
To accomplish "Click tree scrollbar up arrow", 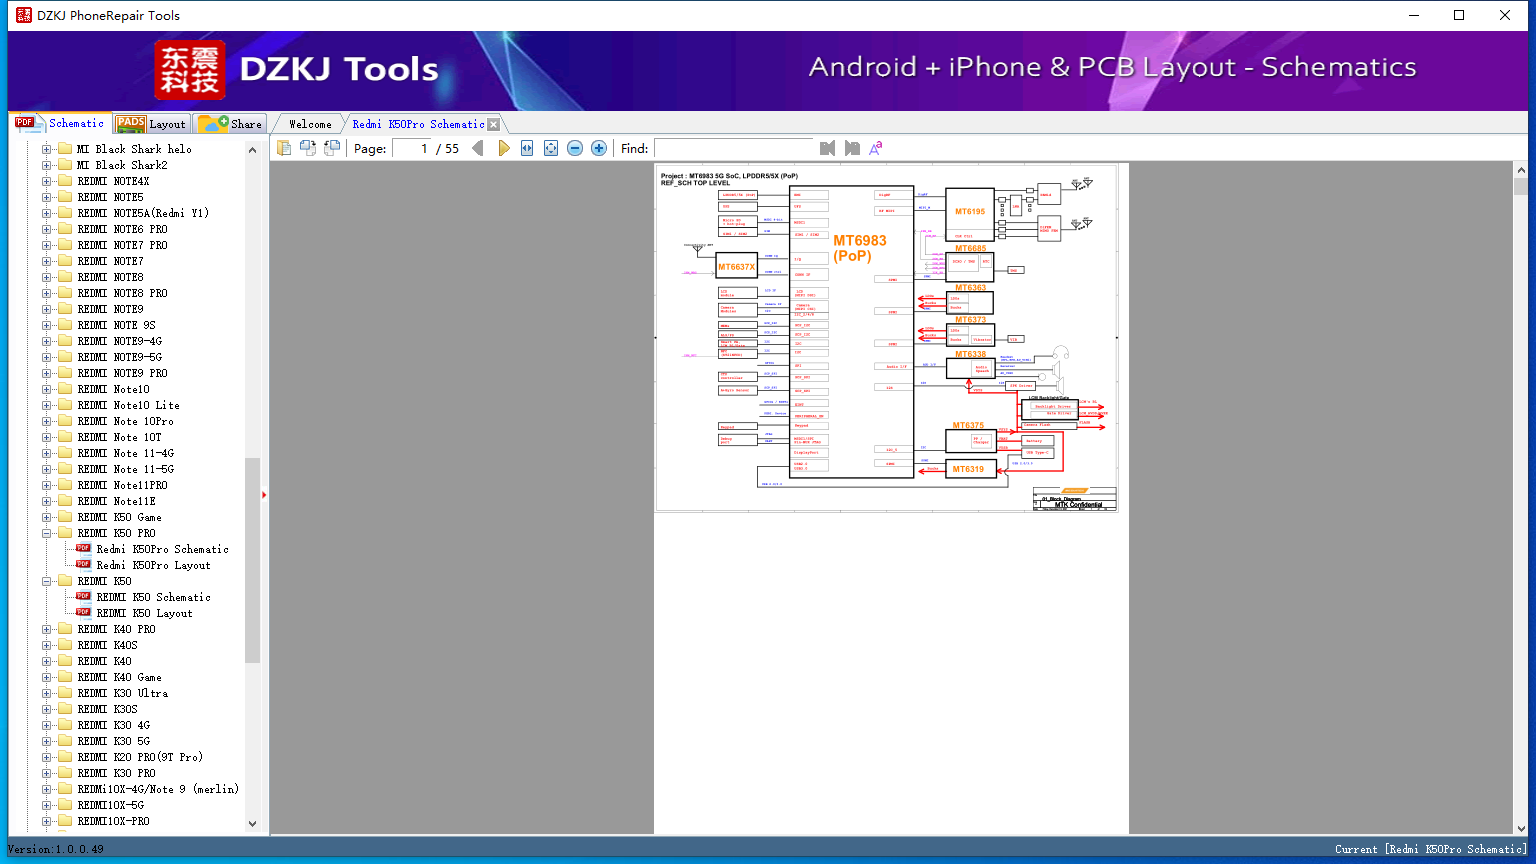I will [x=252, y=150].
